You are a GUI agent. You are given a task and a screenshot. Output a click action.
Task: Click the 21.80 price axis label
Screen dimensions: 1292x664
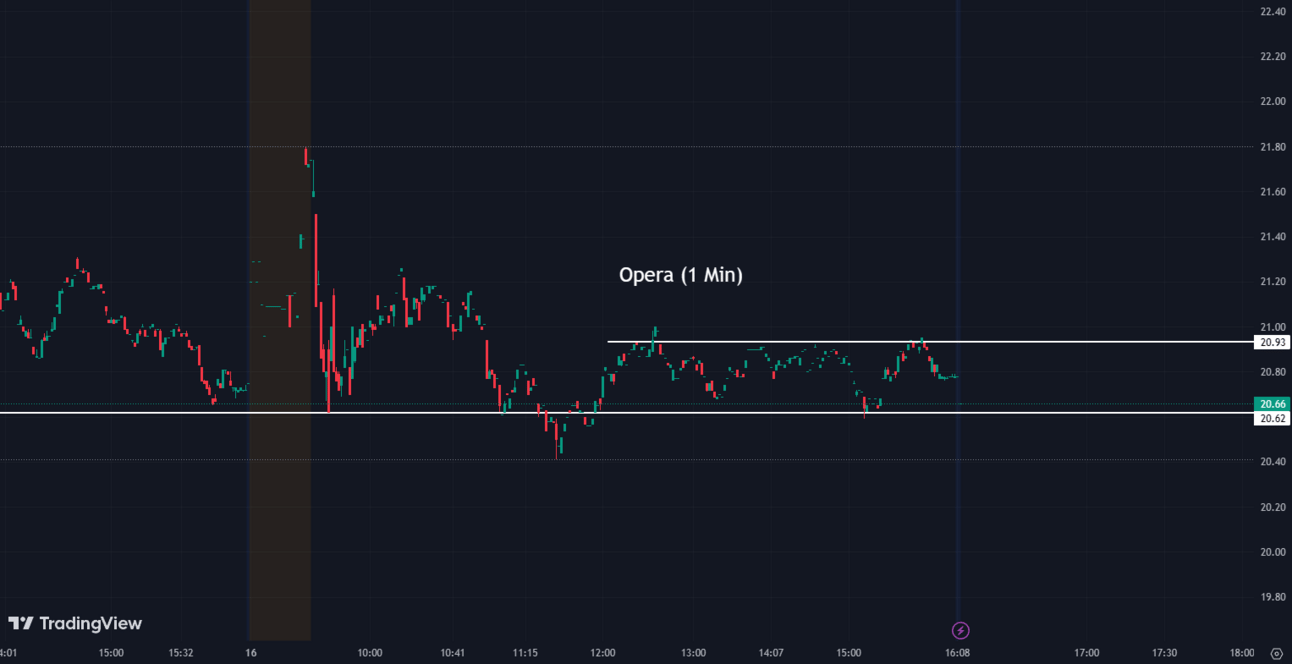[x=1273, y=147]
